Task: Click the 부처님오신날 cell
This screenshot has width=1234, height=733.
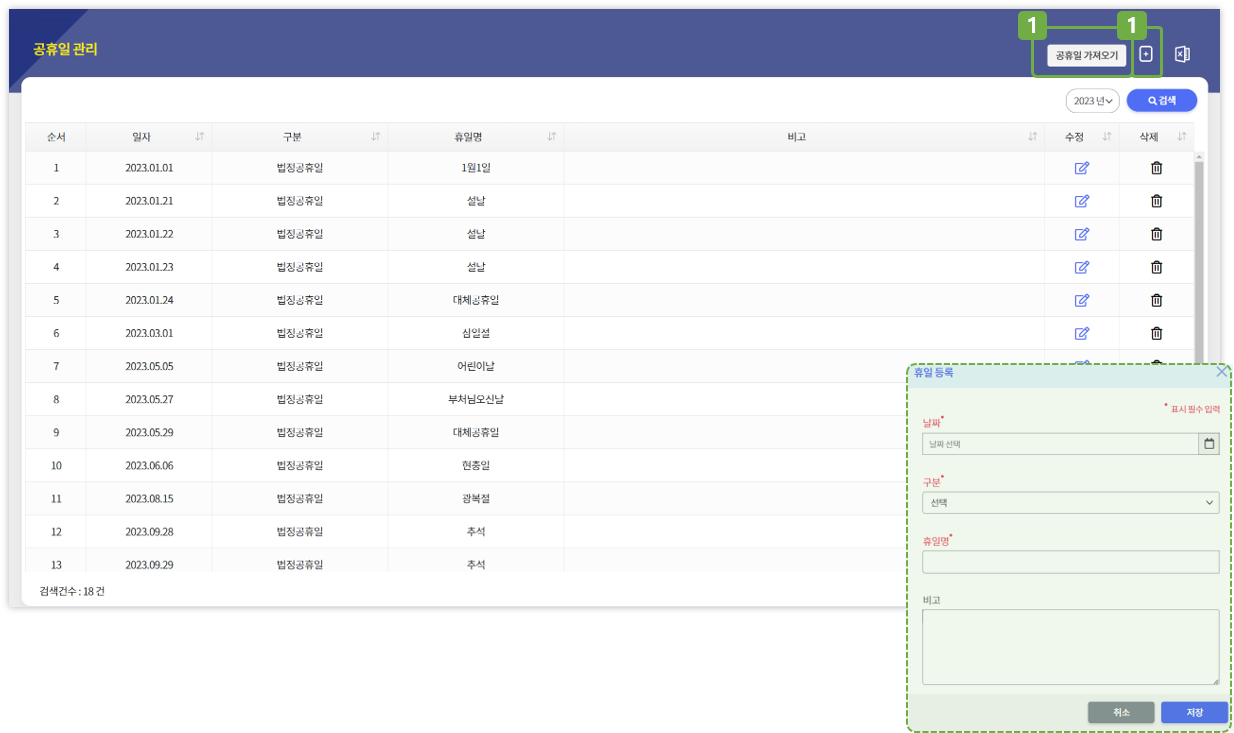Action: click(x=476, y=399)
